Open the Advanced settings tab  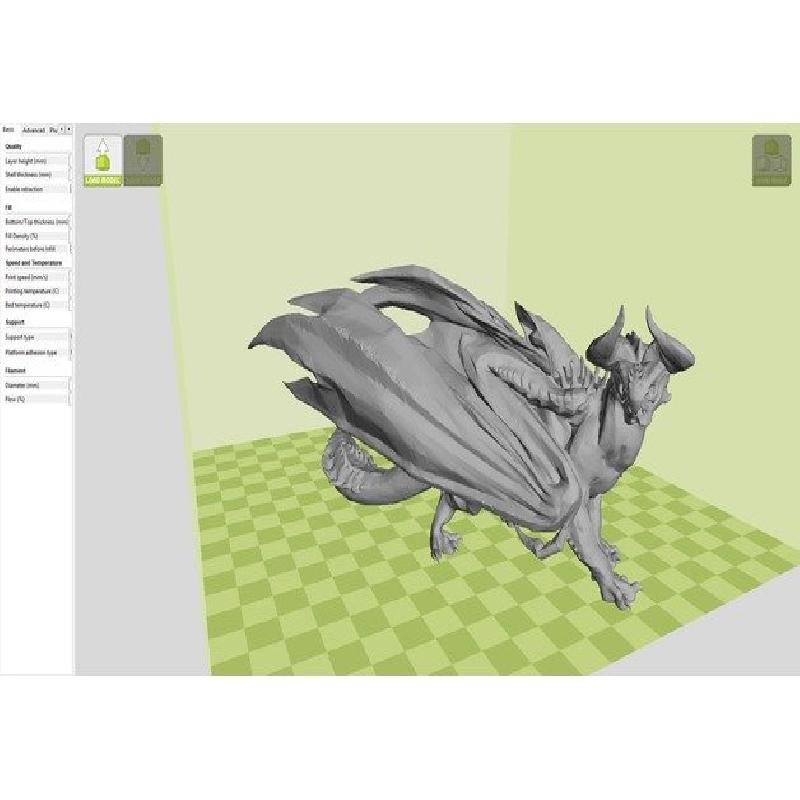[x=33, y=130]
